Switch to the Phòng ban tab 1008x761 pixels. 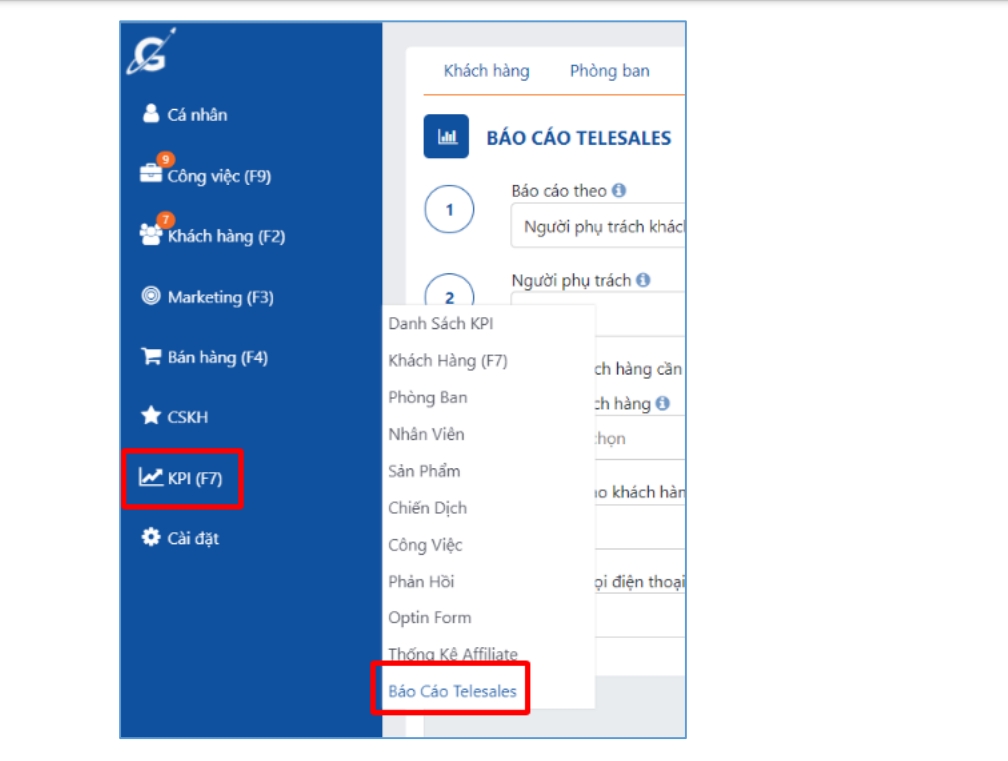coord(609,71)
